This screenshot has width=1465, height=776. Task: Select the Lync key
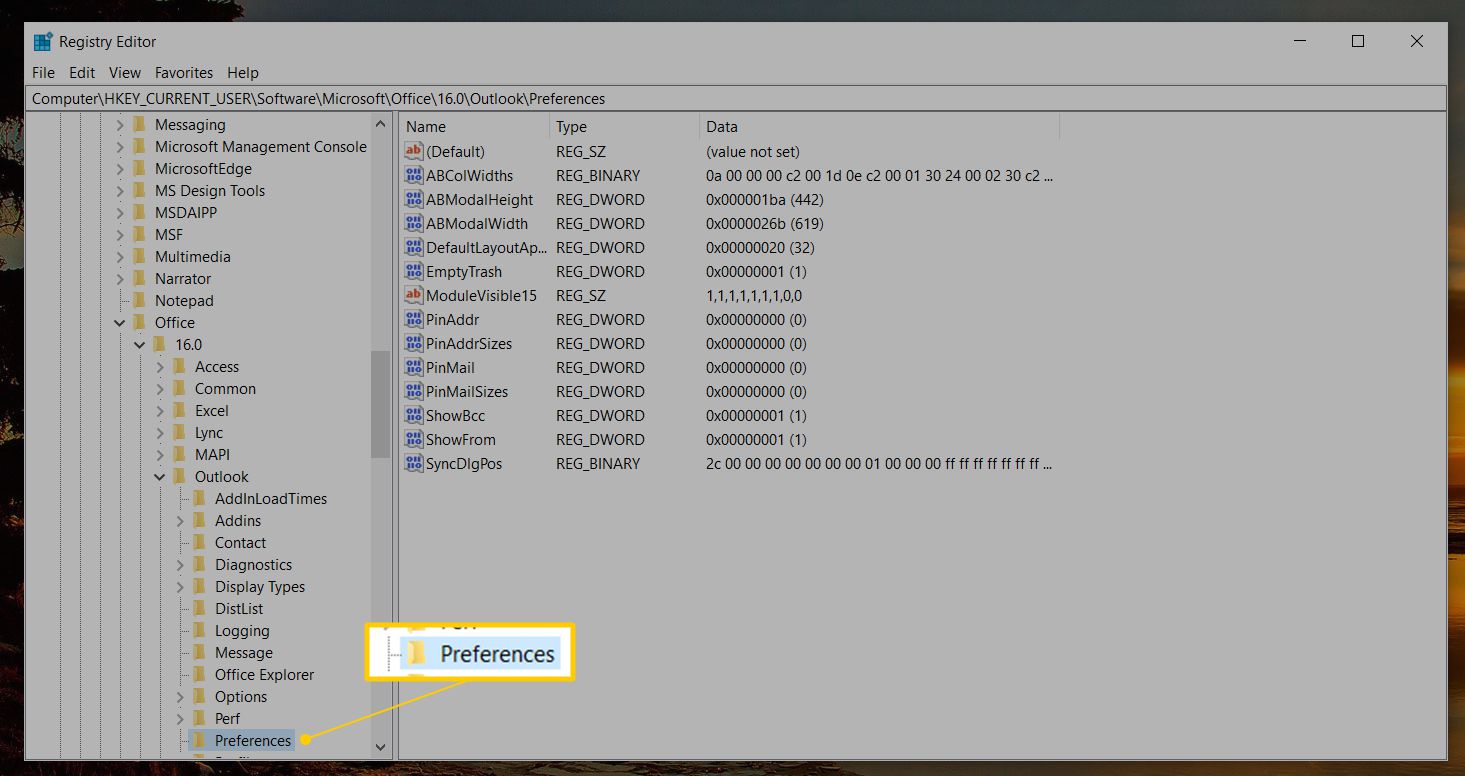tap(209, 432)
